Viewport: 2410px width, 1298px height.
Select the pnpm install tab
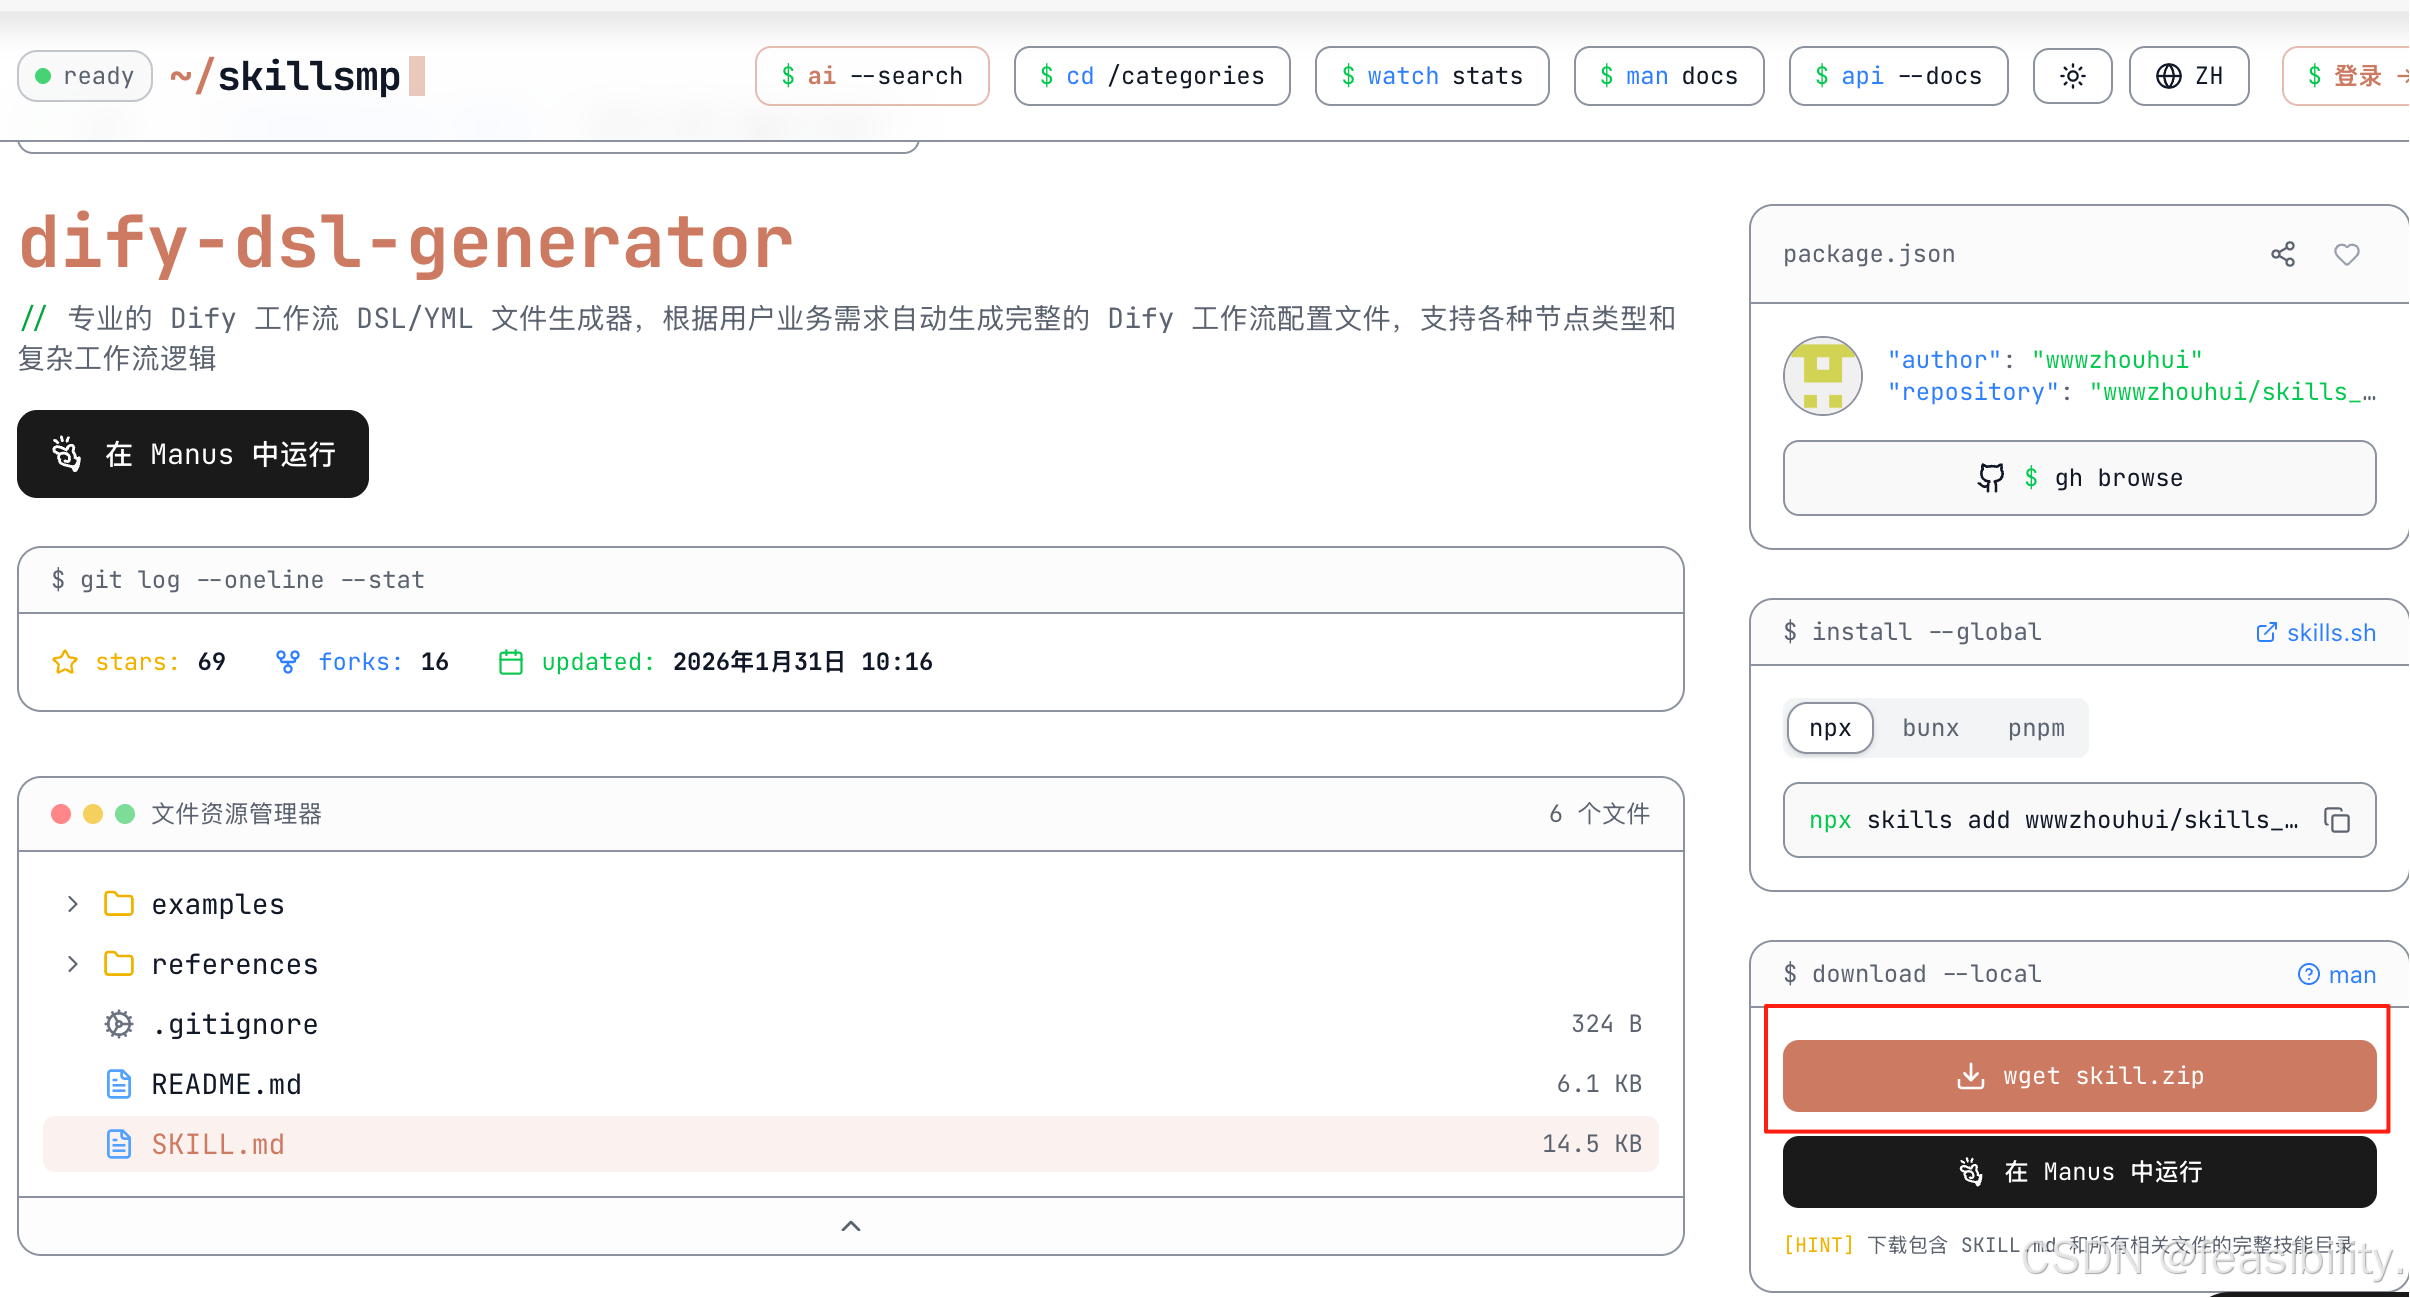pos(2036,728)
